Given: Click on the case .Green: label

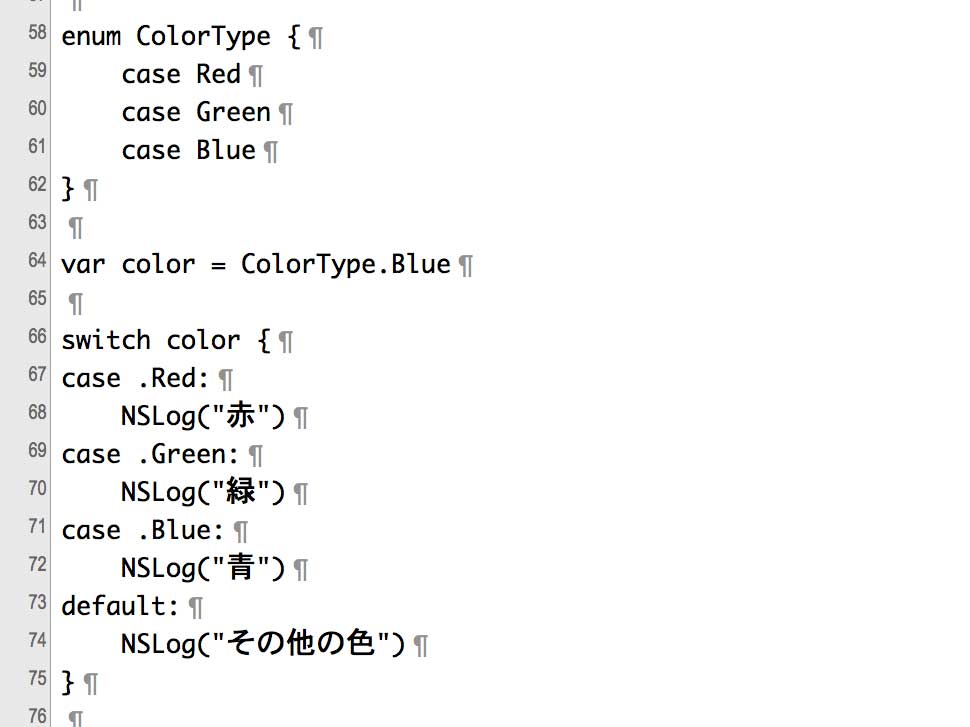Looking at the screenshot, I should tap(150, 454).
